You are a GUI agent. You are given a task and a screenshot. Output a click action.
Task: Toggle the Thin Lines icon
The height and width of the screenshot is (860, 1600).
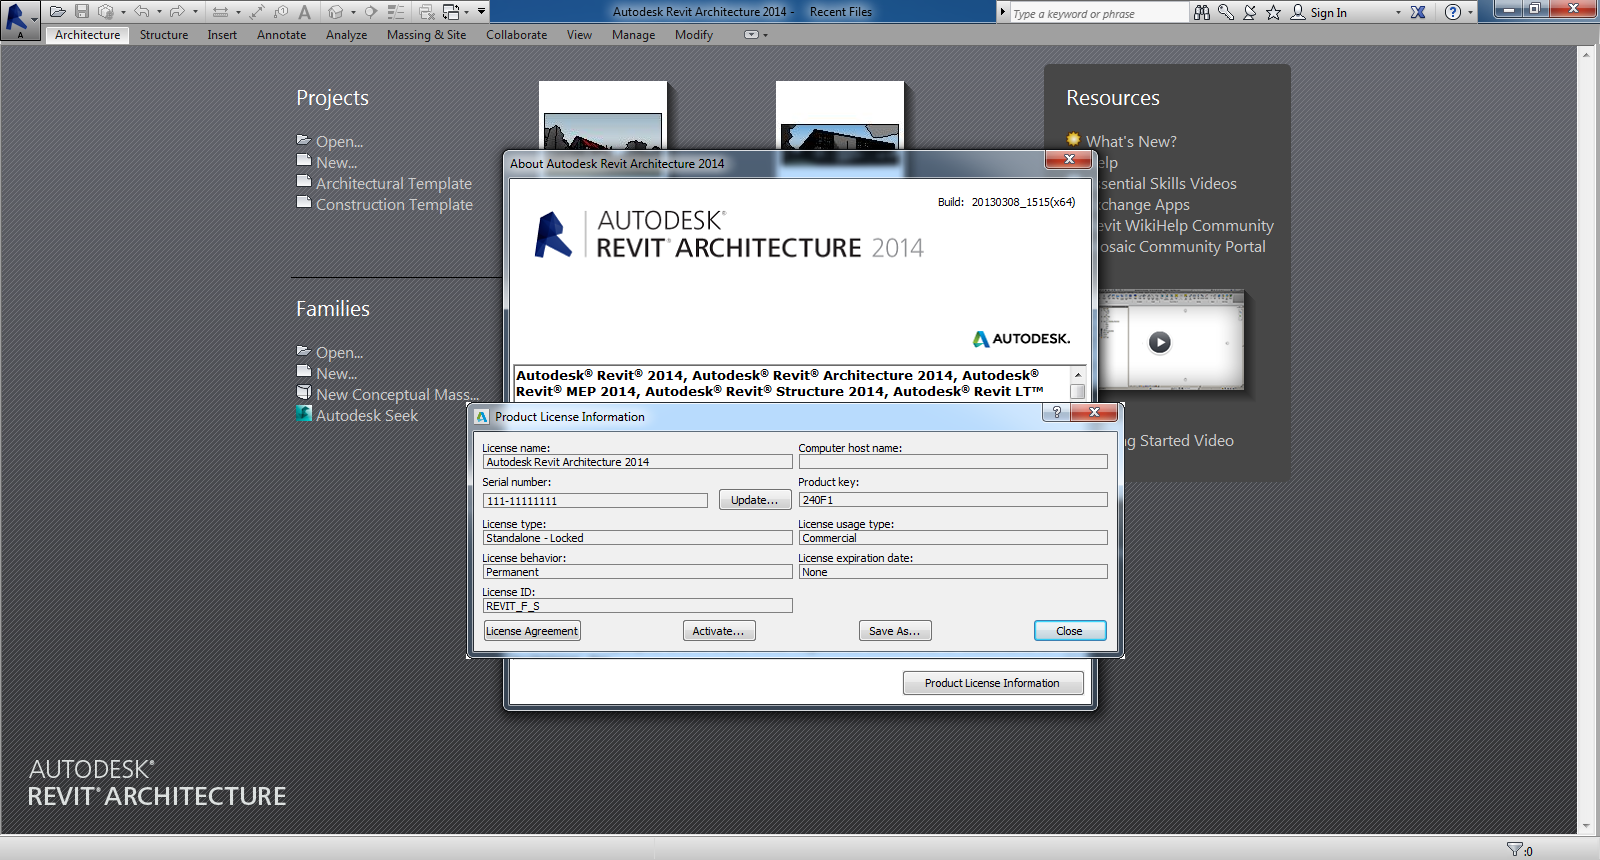pyautogui.click(x=396, y=12)
